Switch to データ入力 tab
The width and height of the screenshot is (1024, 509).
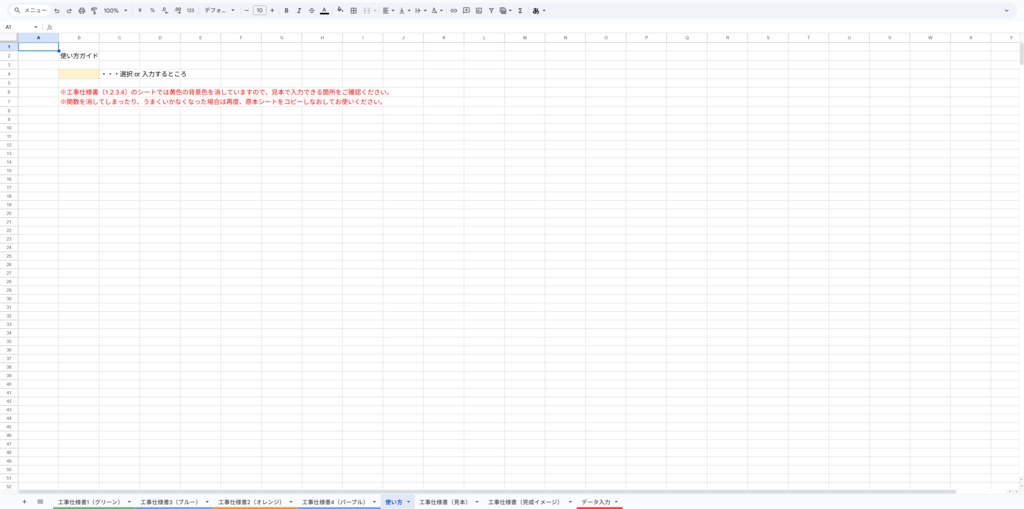coord(596,502)
